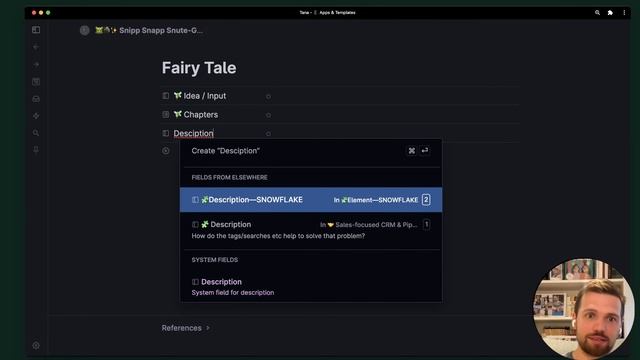Click the field icon beside Desciption

click(x=166, y=133)
